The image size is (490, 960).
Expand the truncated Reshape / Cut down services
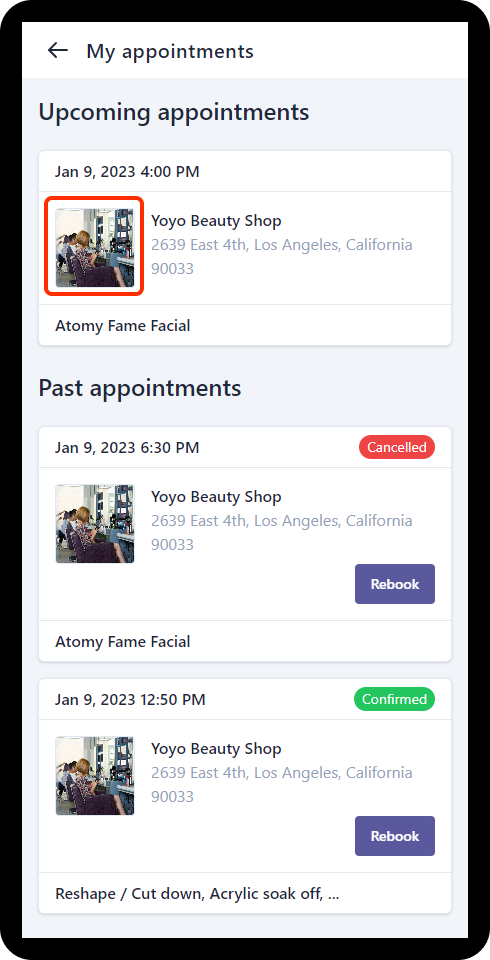pyautogui.click(x=197, y=894)
